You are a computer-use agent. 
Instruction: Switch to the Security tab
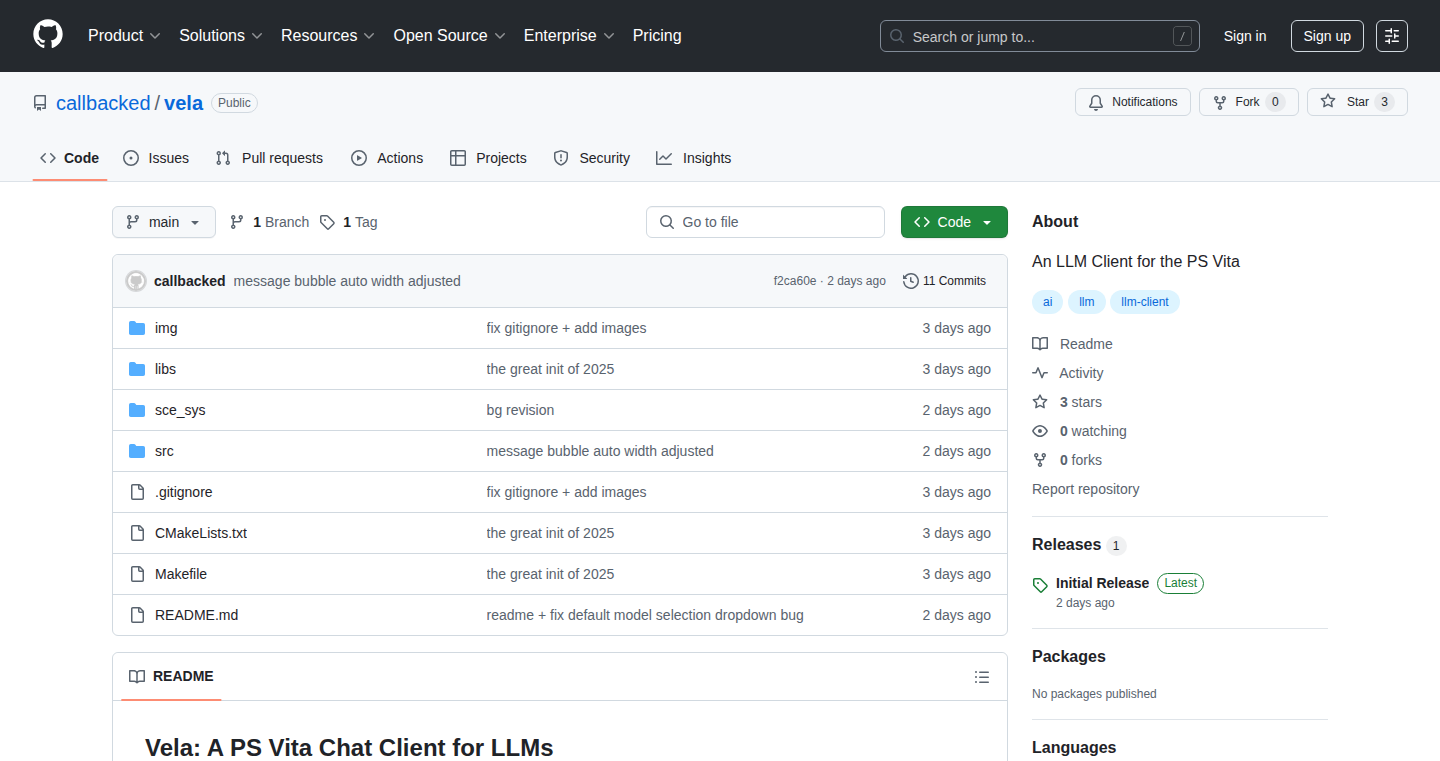click(591, 158)
